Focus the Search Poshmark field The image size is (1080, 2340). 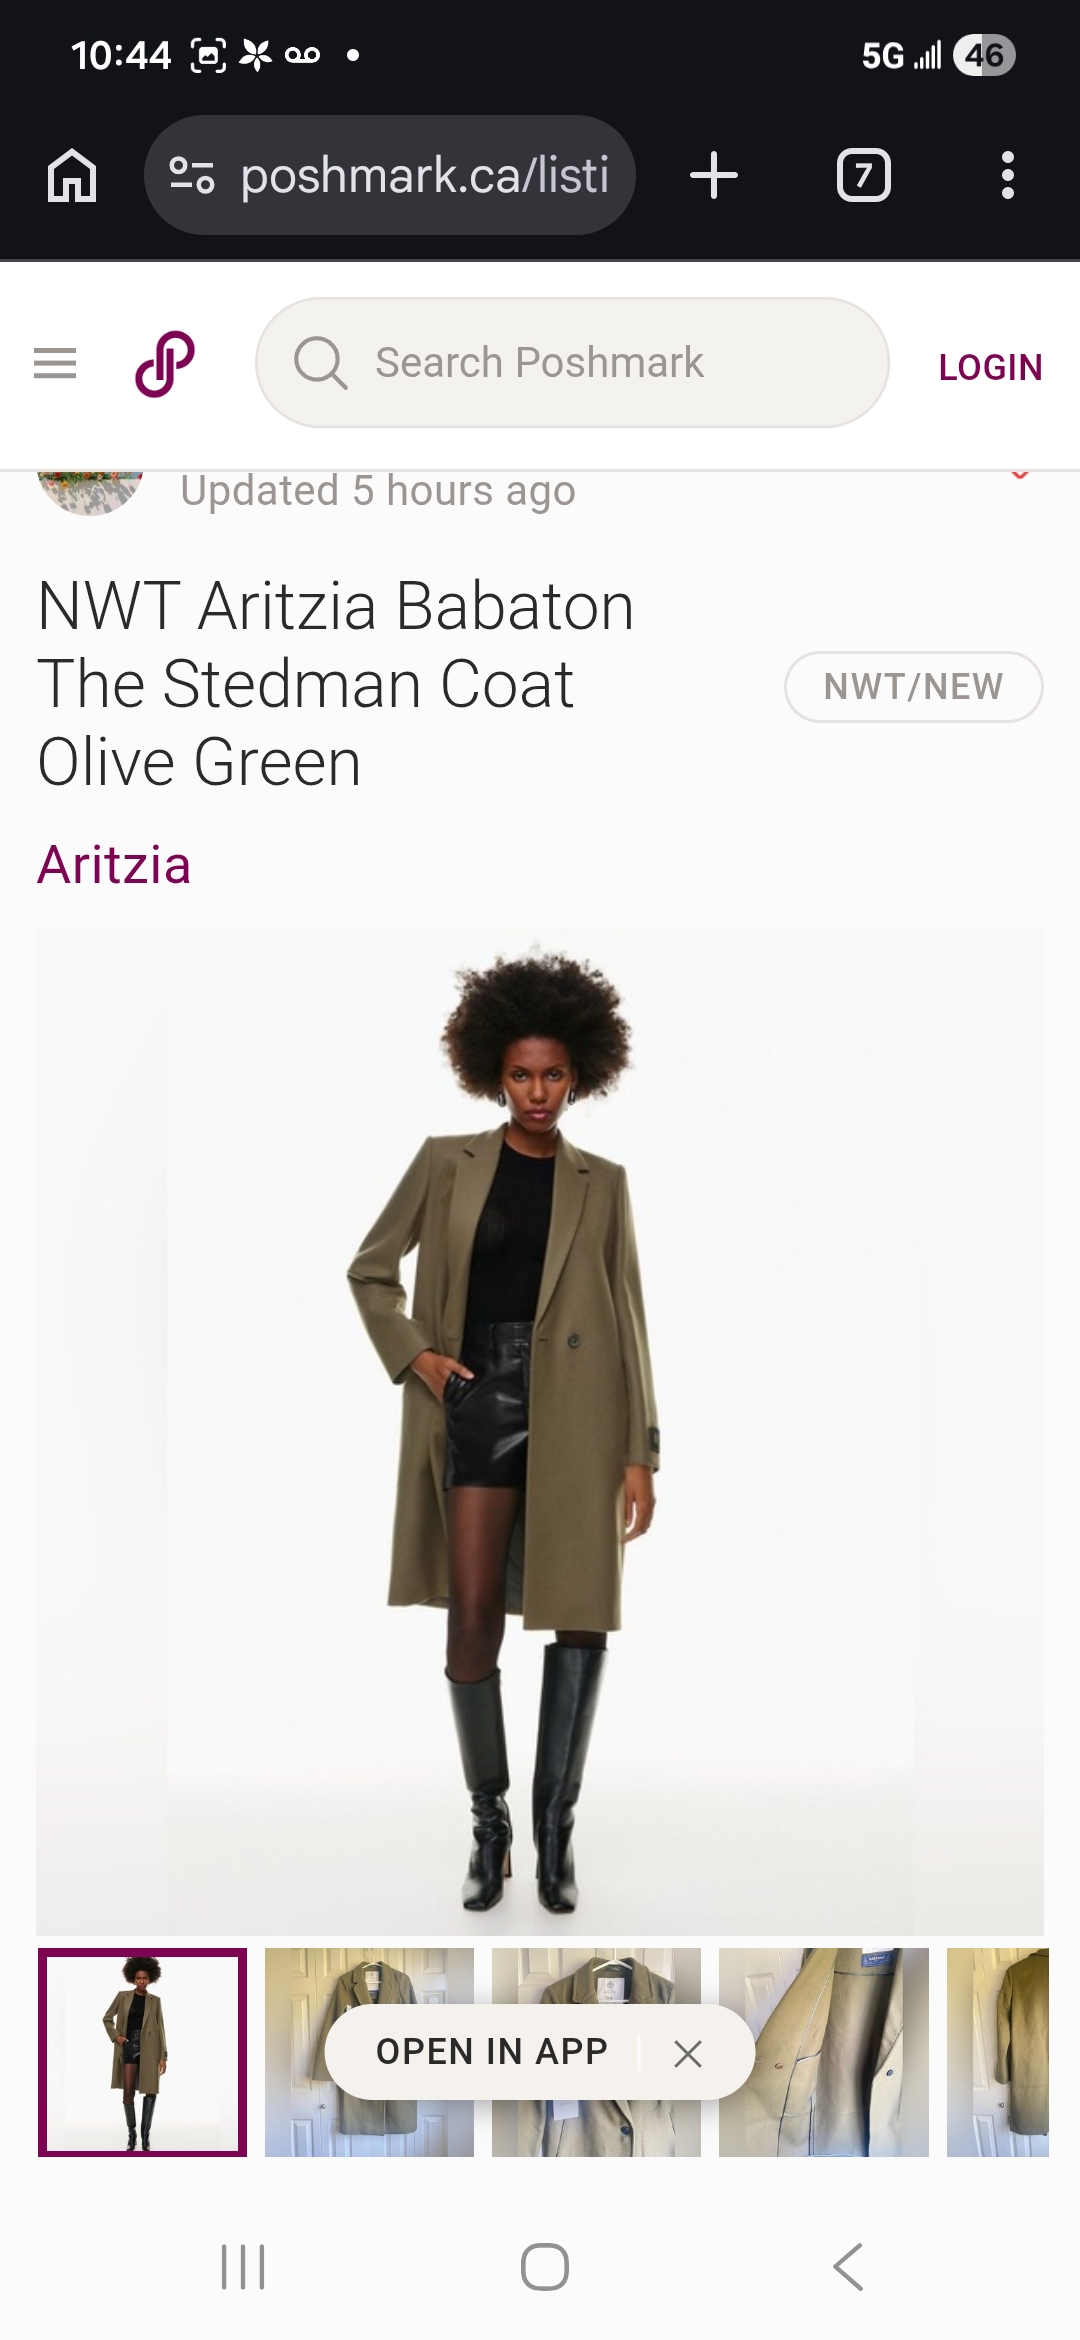(572, 362)
